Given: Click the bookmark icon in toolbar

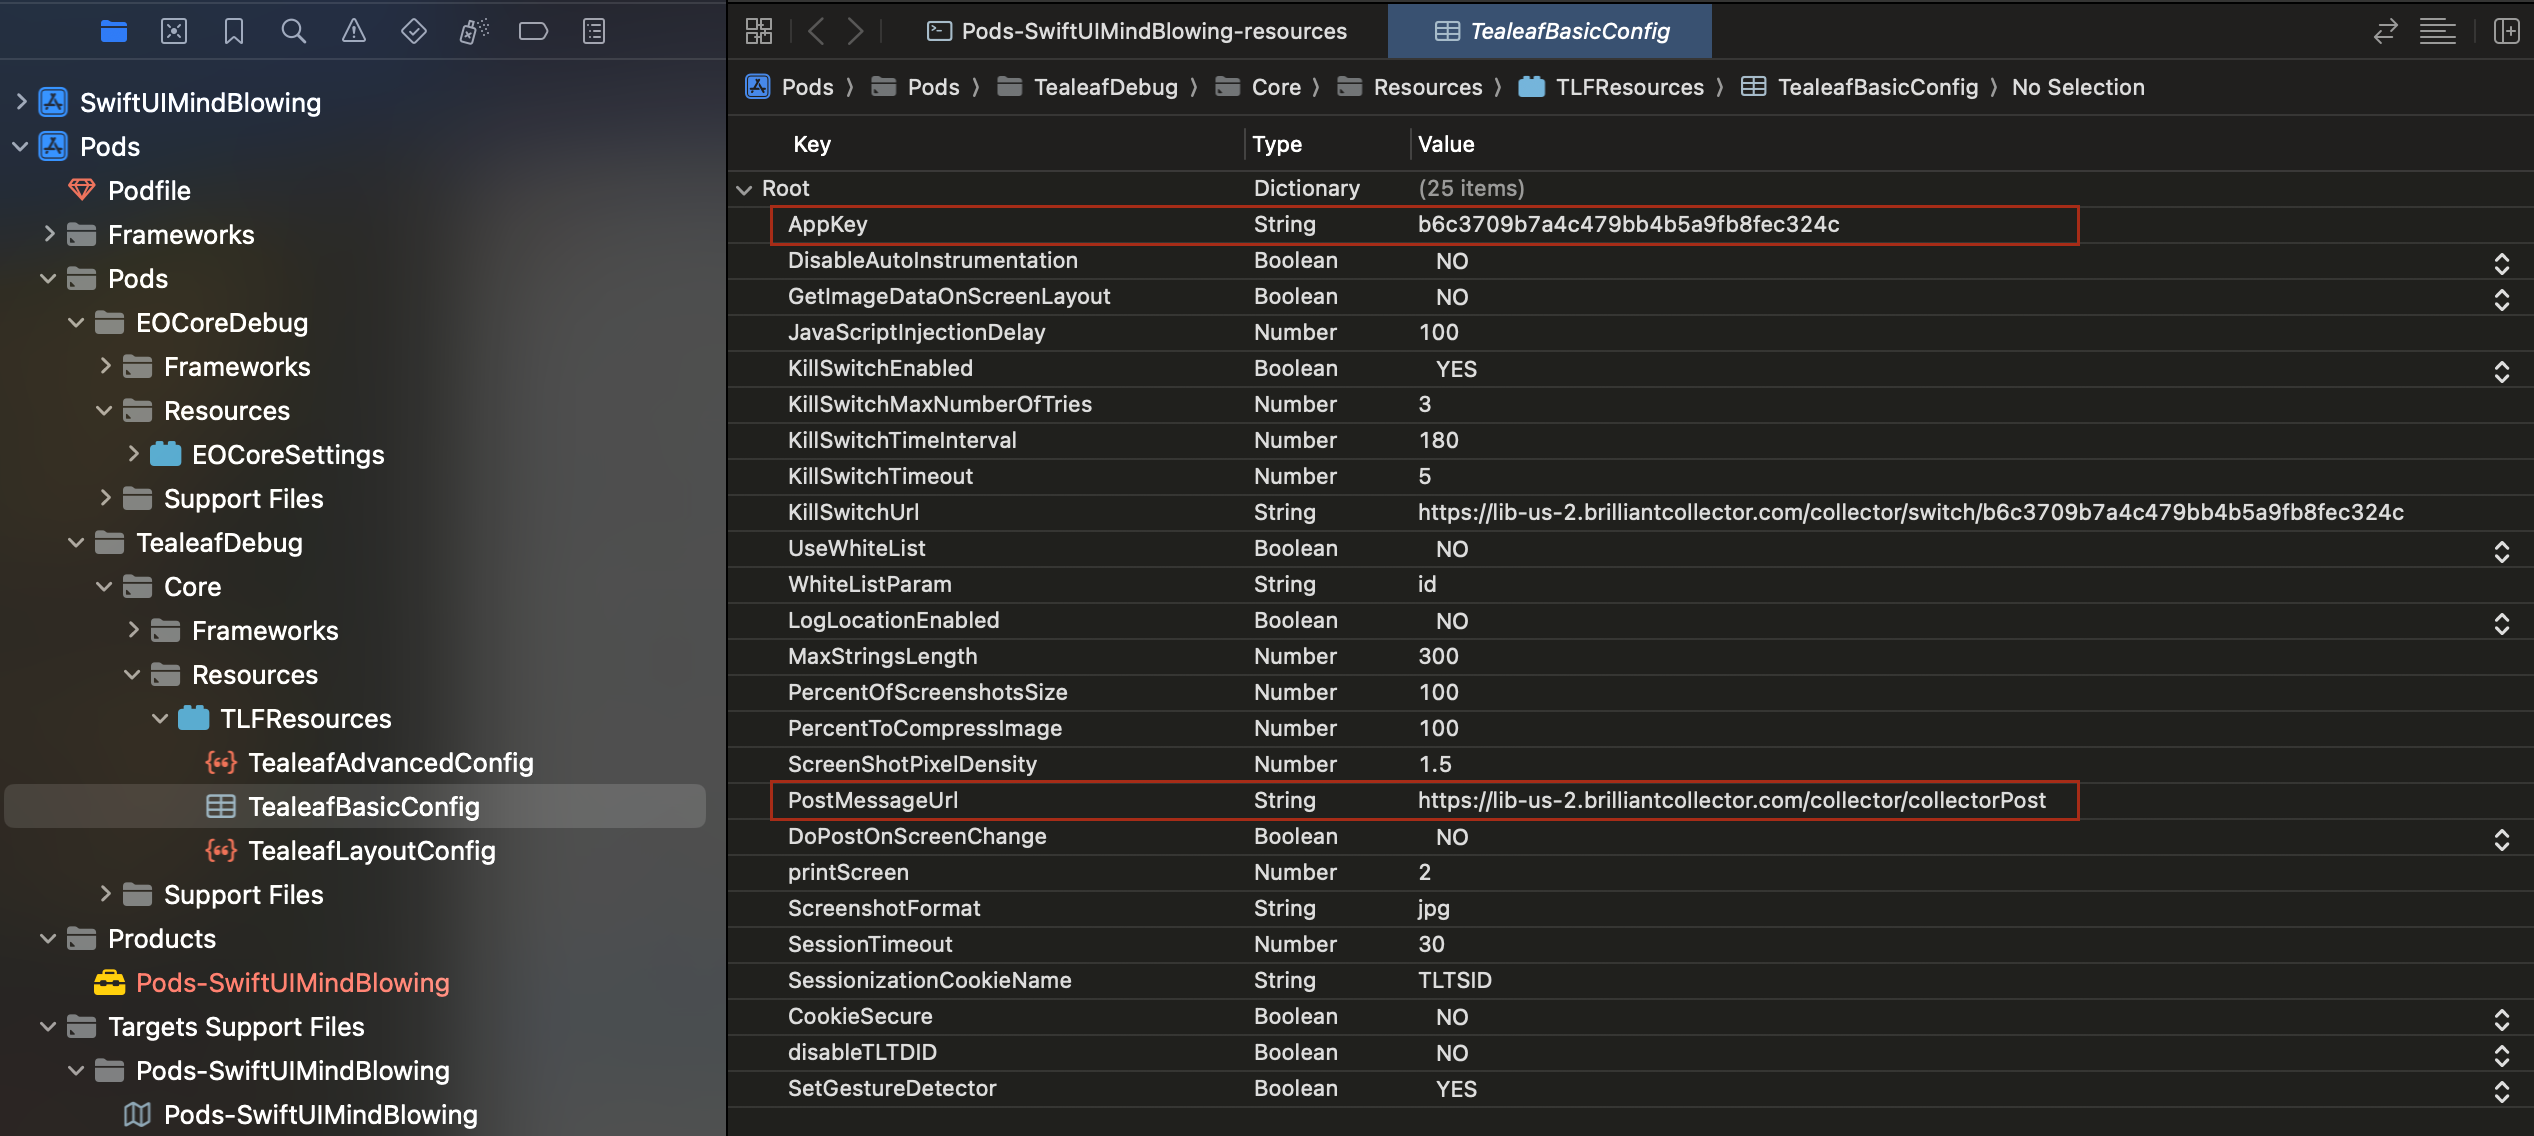Looking at the screenshot, I should (233, 29).
